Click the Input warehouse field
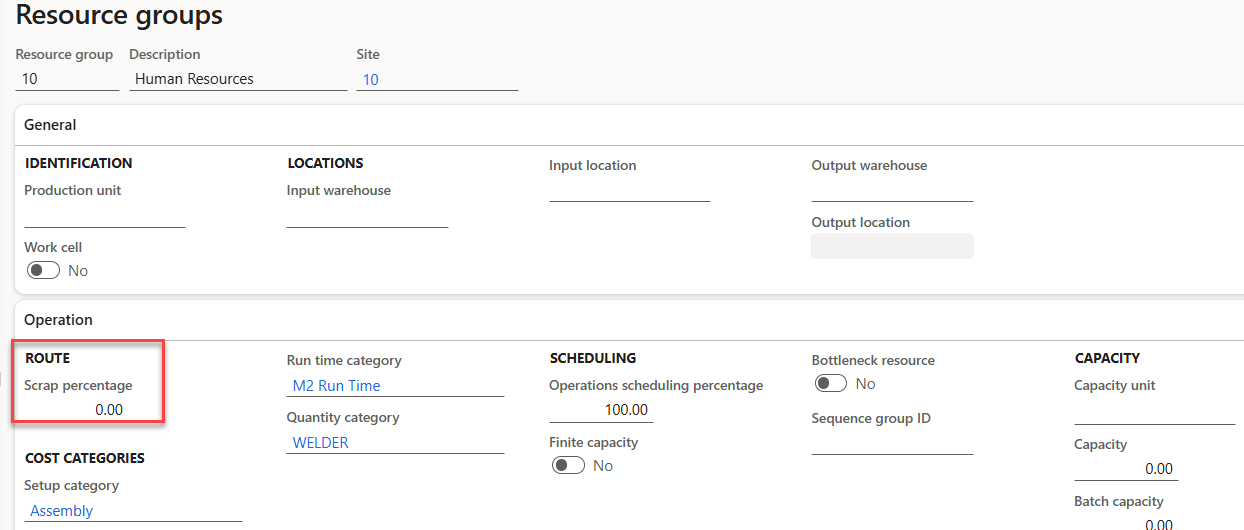This screenshot has height=530, width=1244. [367, 215]
